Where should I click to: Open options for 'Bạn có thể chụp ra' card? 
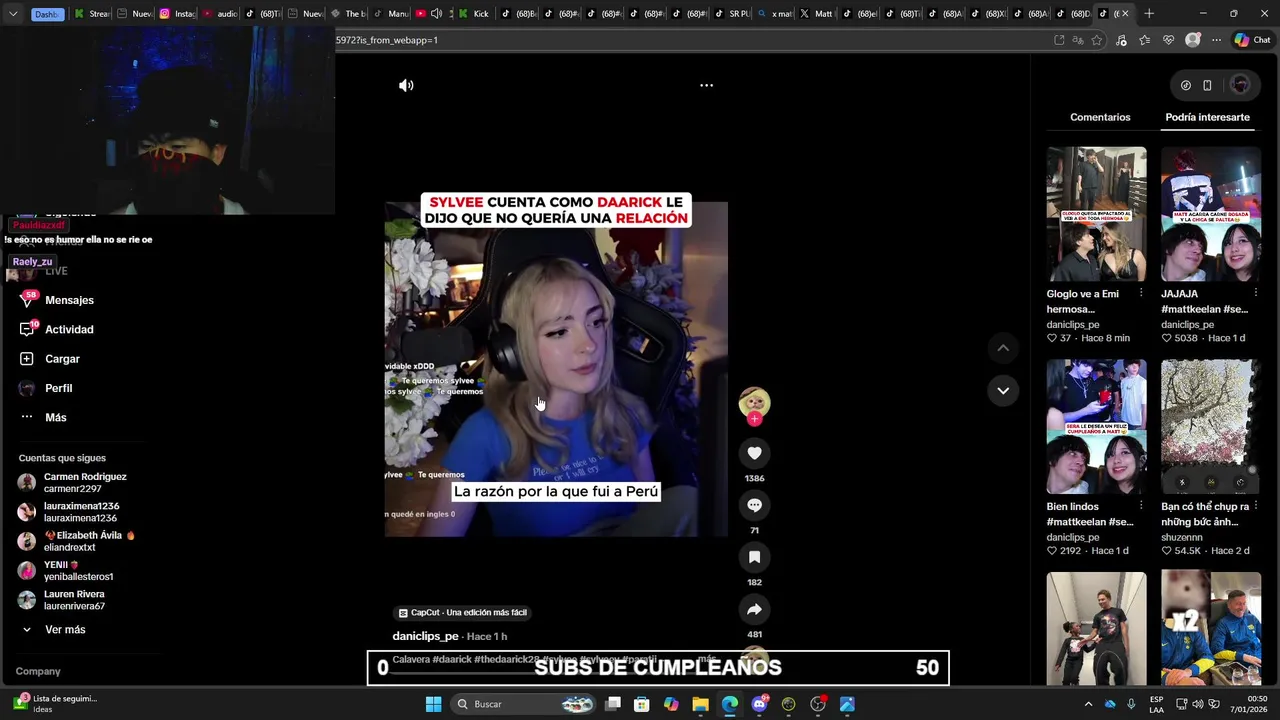click(1255, 506)
